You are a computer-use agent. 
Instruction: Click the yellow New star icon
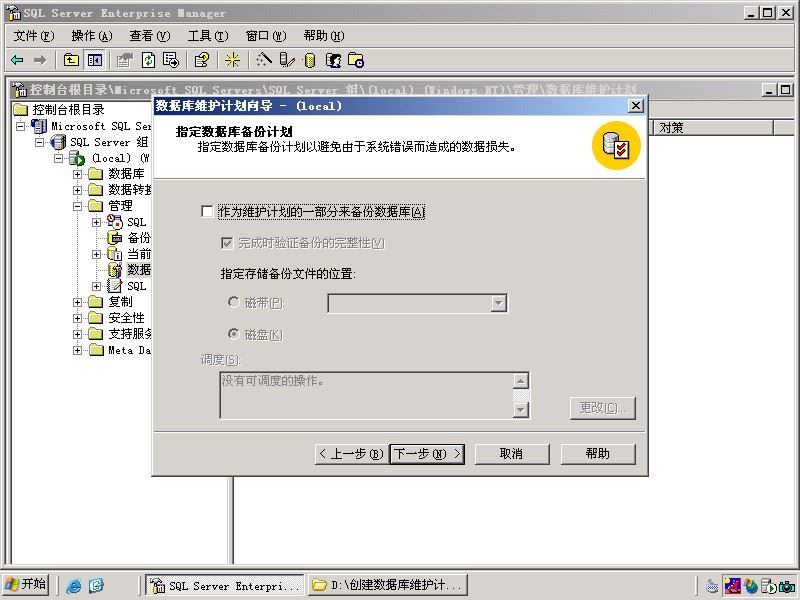tap(233, 60)
